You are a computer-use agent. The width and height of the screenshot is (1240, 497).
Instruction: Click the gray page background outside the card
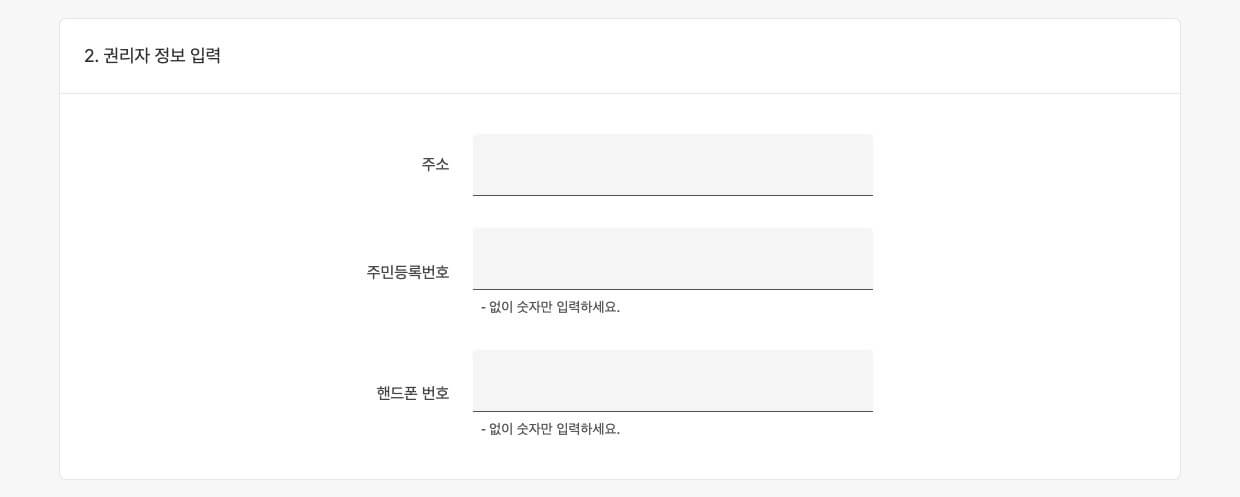[28, 250]
